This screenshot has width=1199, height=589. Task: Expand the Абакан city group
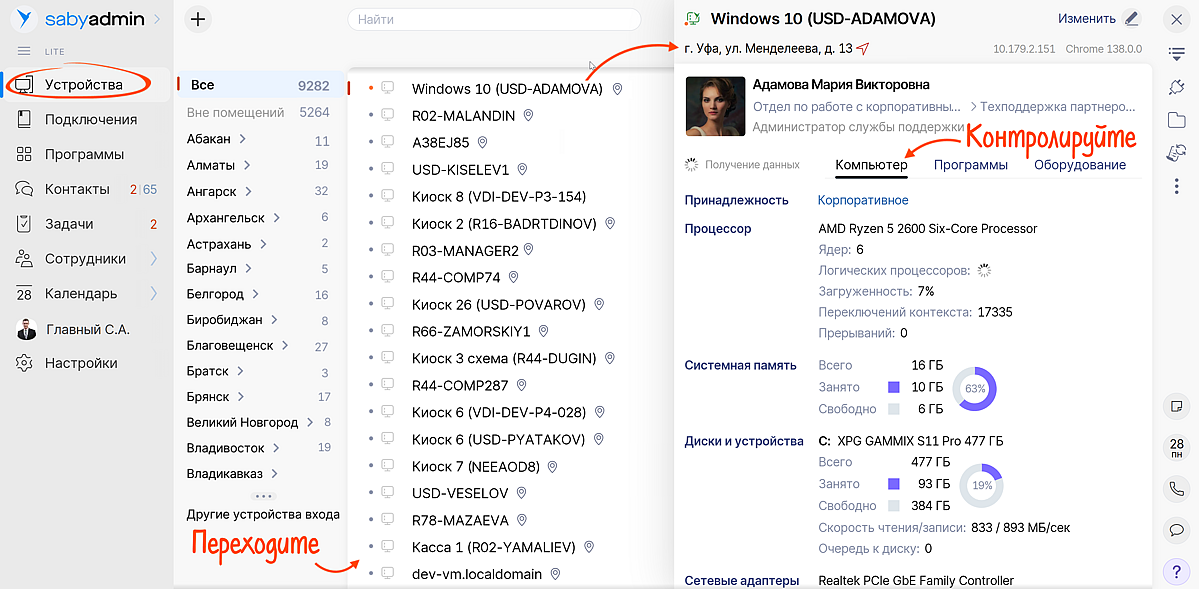click(243, 139)
